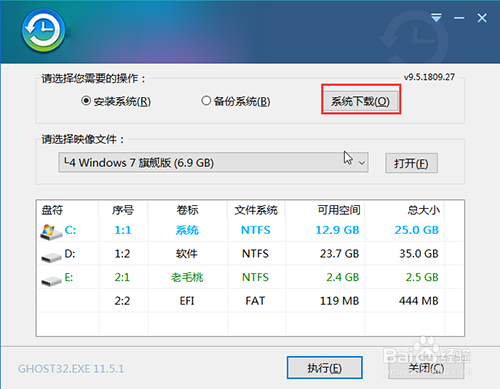Click the 35.0 GB total size cell
The width and height of the screenshot is (500, 389).
pyautogui.click(x=419, y=254)
